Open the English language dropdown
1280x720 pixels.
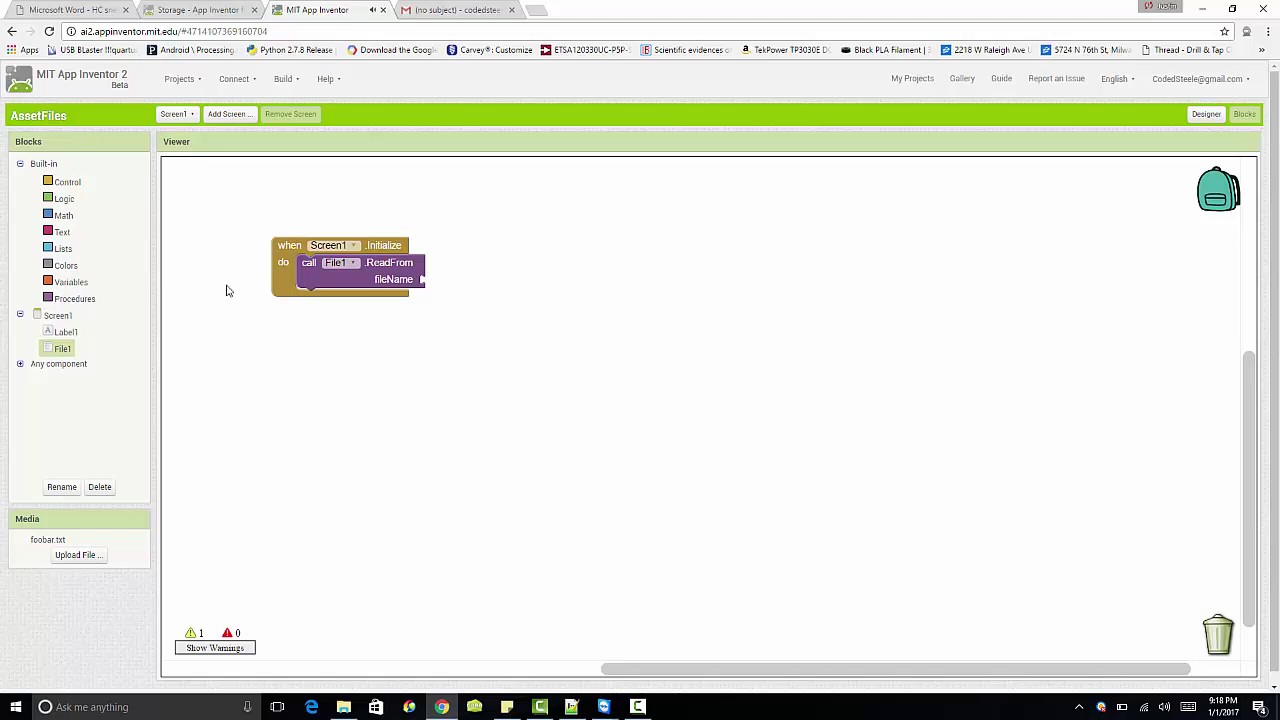[x=1117, y=79]
